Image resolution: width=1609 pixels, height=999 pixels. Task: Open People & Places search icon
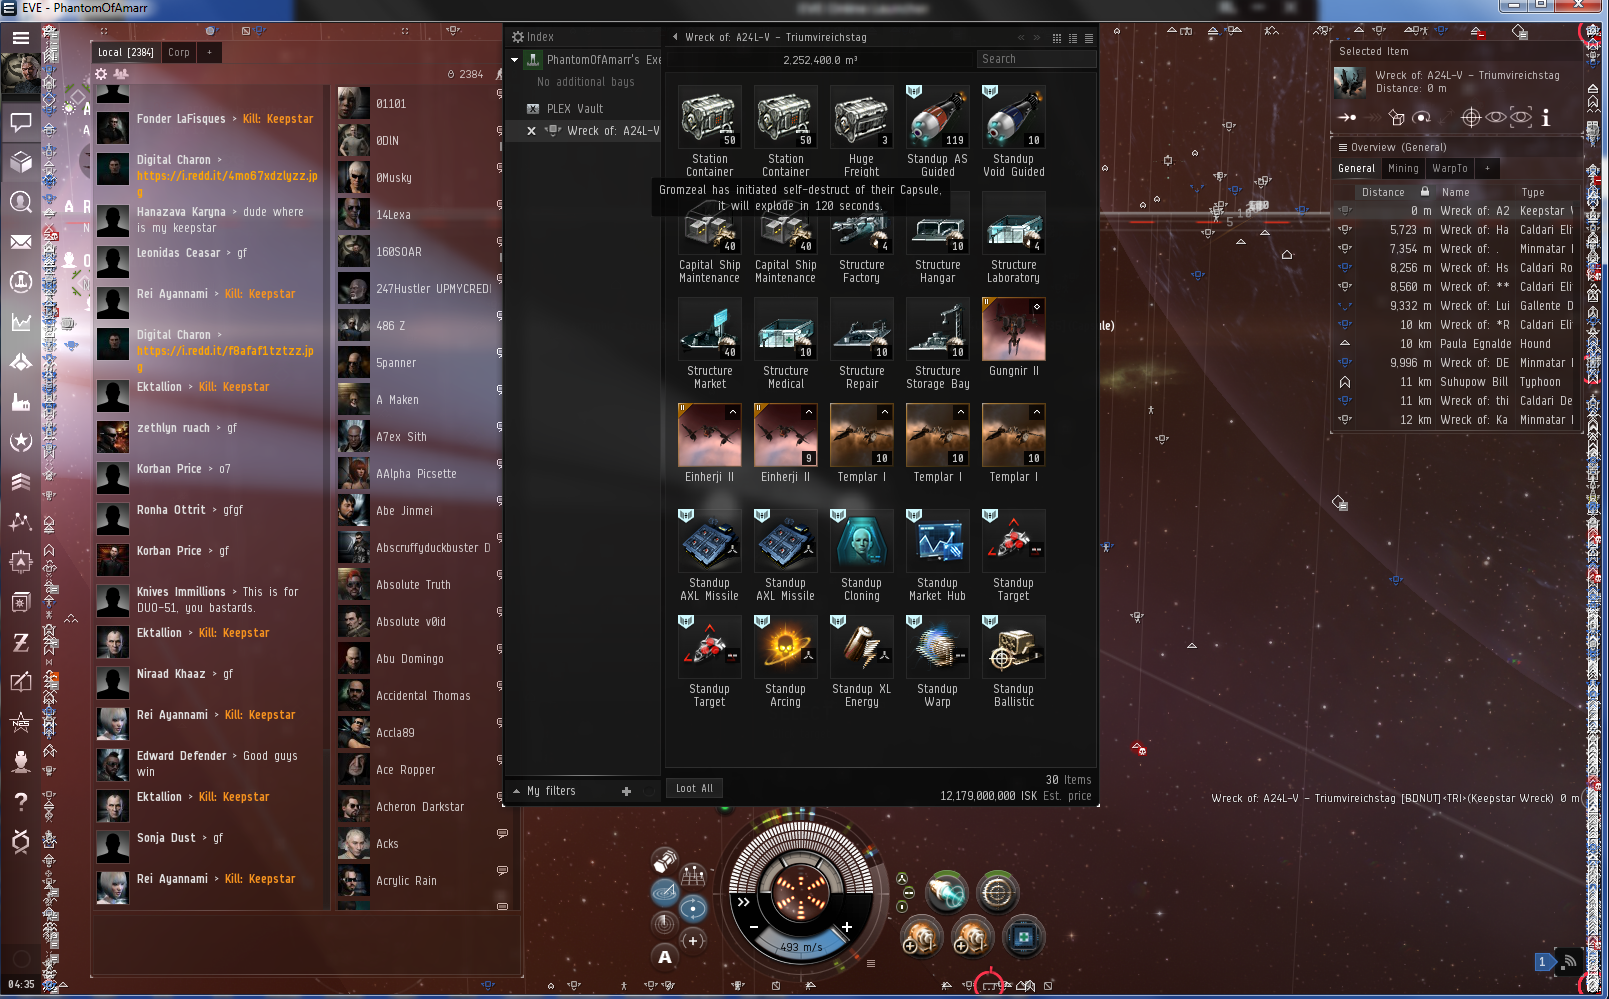pyautogui.click(x=20, y=202)
